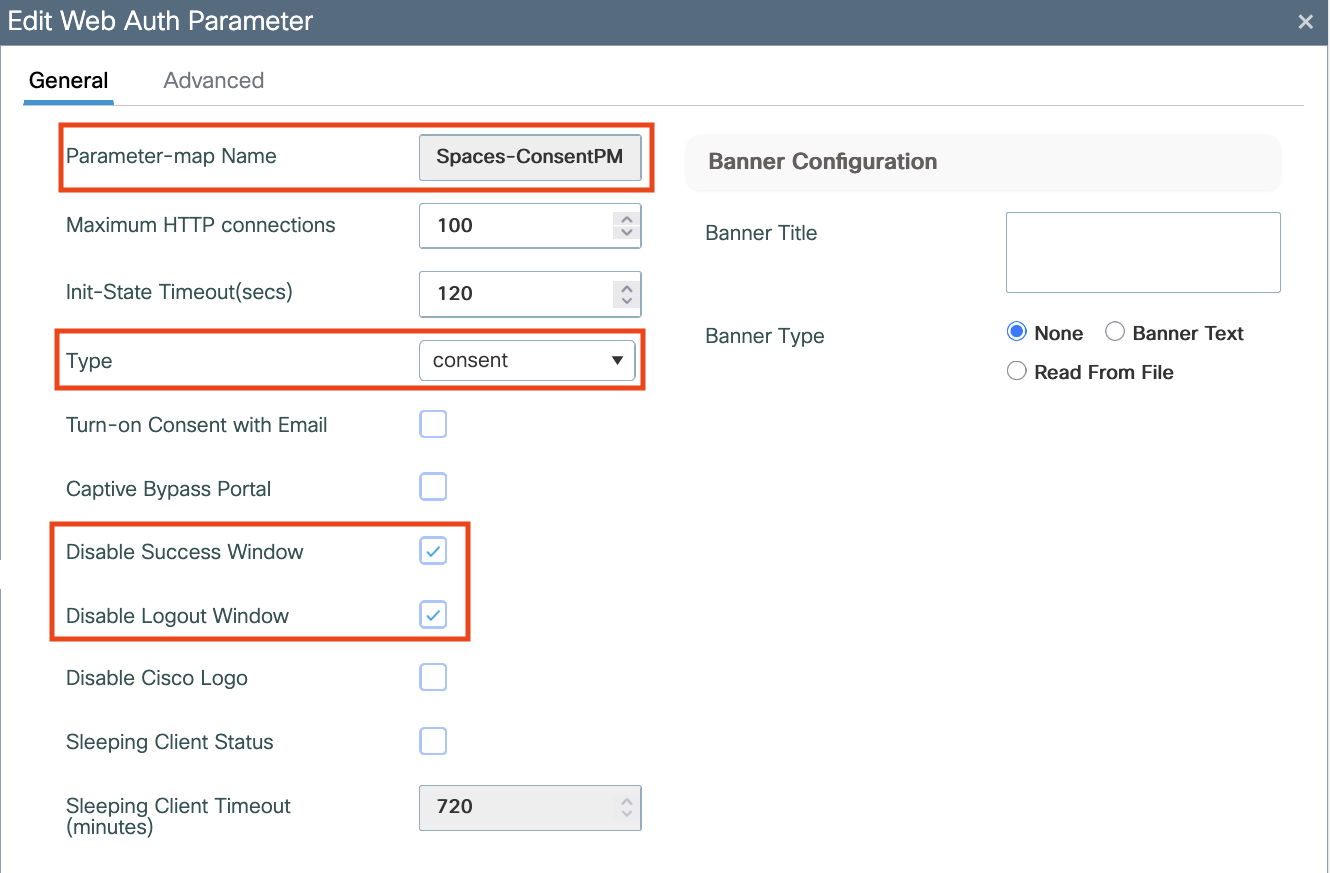Select the General tab
1330x873 pixels.
click(x=68, y=80)
